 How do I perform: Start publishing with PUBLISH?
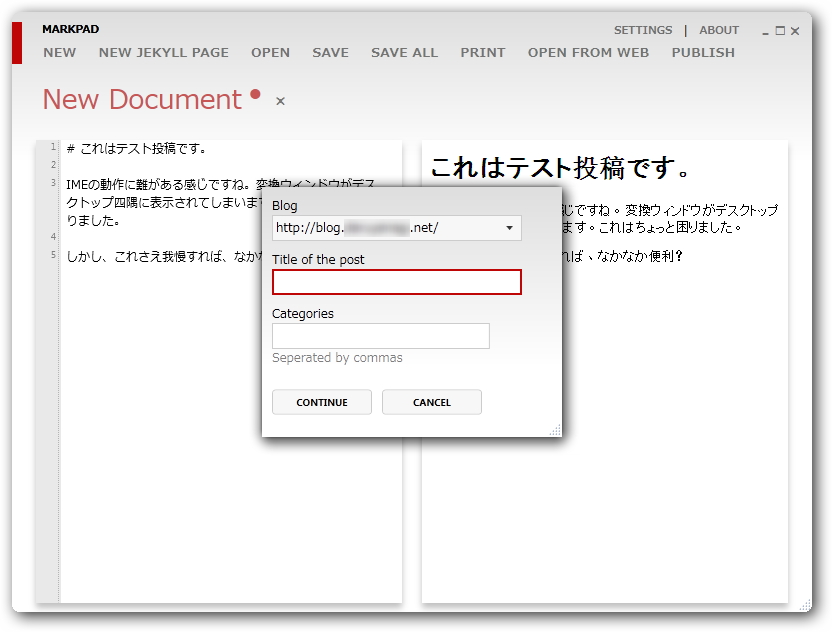(x=703, y=52)
